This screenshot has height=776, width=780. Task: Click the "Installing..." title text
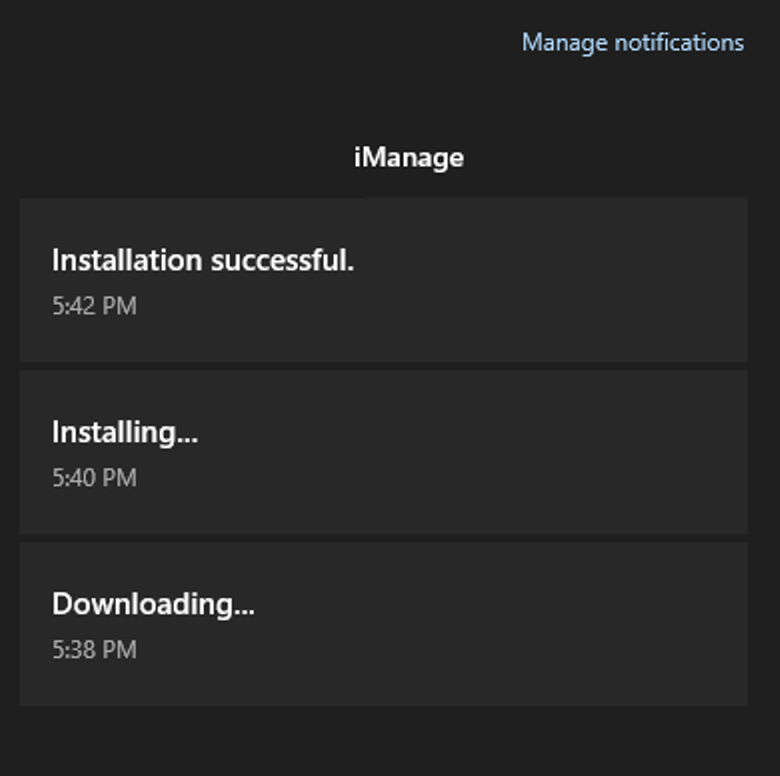pos(125,433)
